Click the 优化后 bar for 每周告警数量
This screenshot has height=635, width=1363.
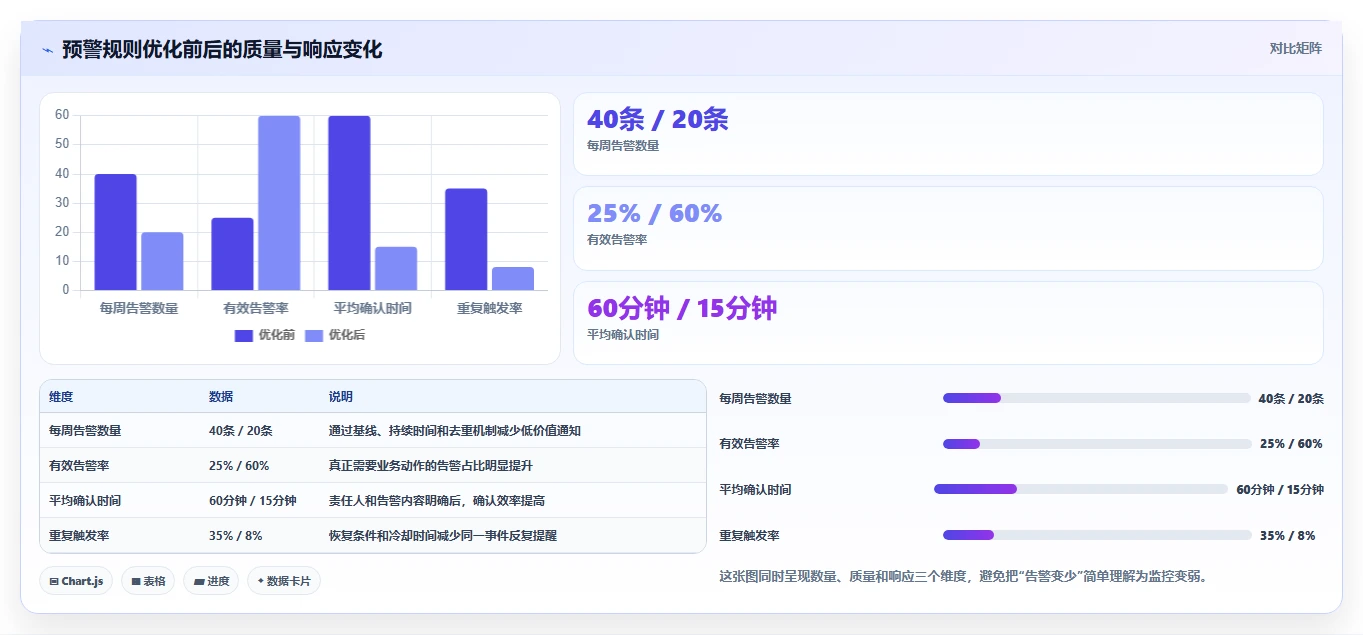[162, 262]
